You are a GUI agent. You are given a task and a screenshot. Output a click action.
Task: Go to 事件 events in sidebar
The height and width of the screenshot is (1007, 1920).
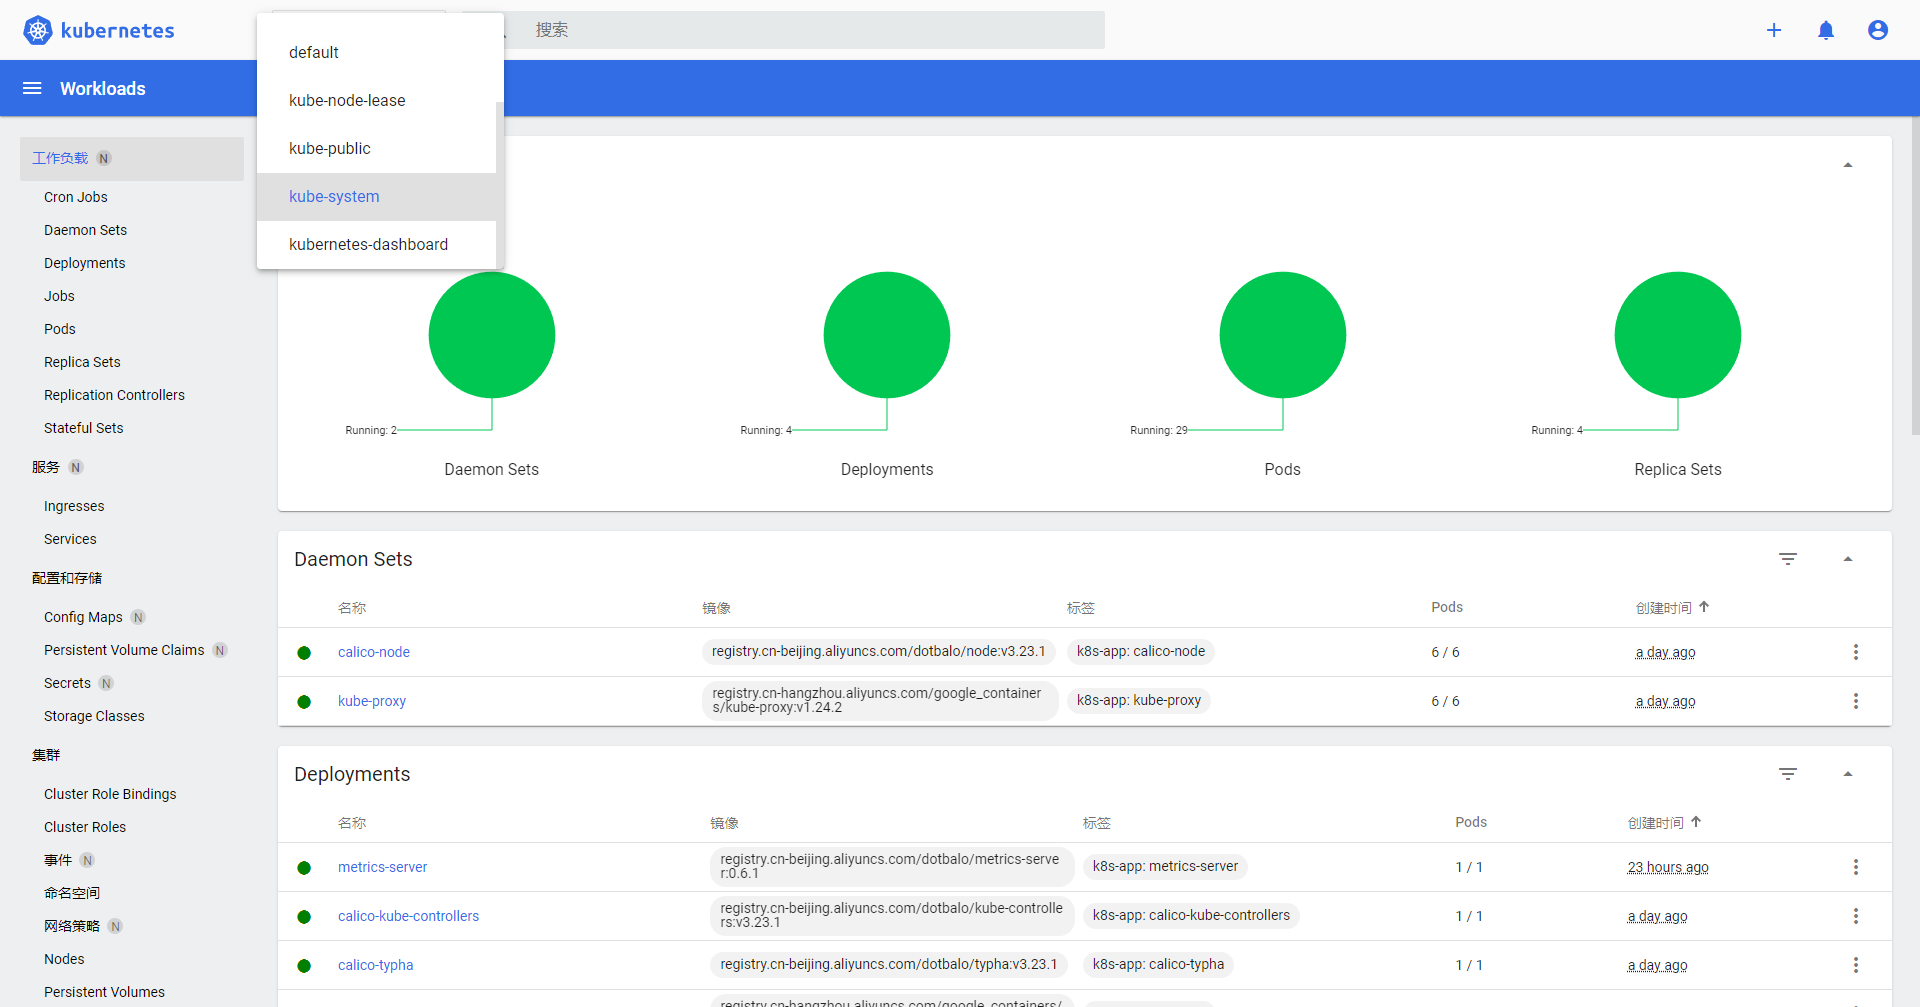click(58, 860)
